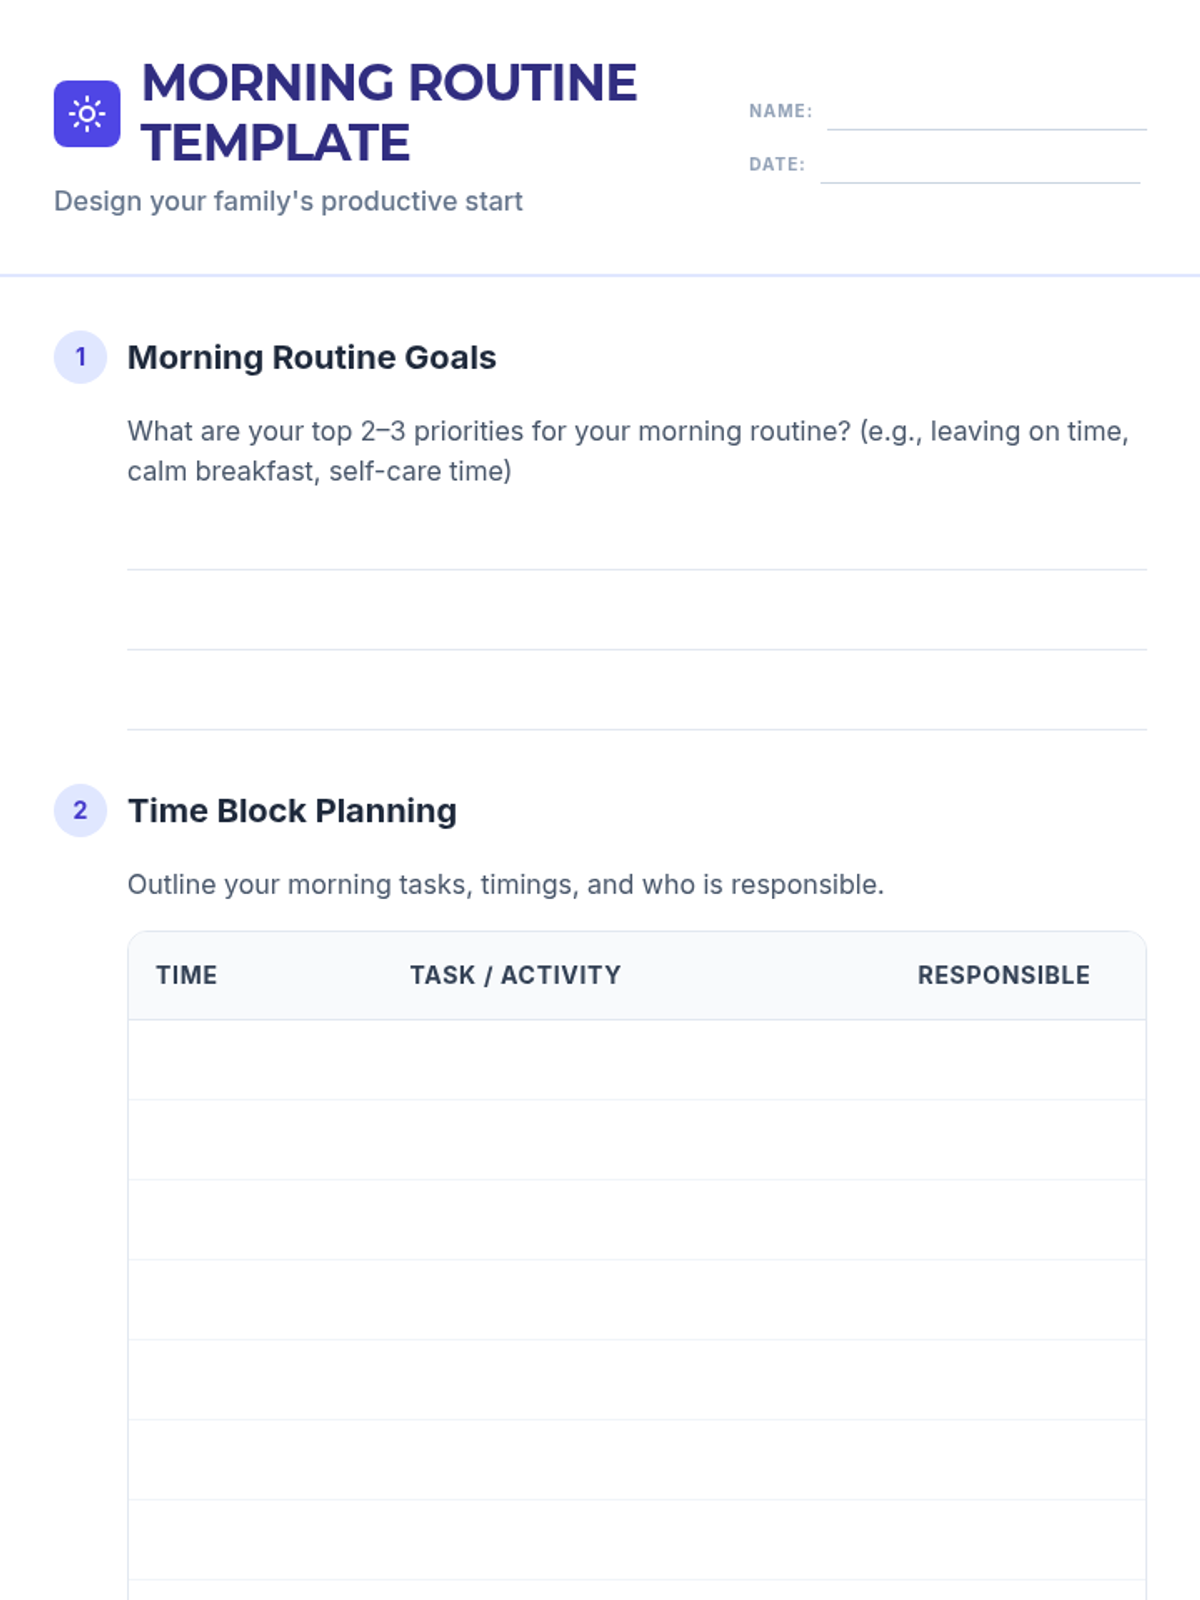Click the number 2 section badge

[x=80, y=810]
